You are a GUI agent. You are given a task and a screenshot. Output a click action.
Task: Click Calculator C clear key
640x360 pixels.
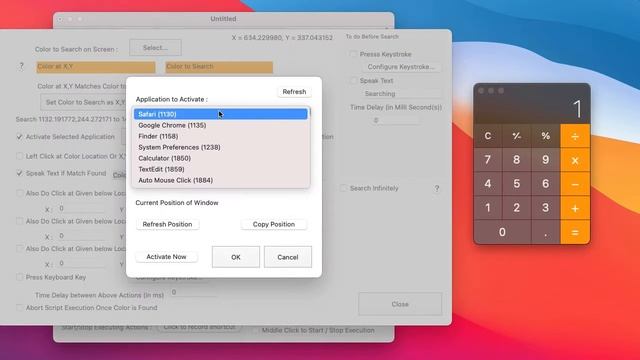488,136
